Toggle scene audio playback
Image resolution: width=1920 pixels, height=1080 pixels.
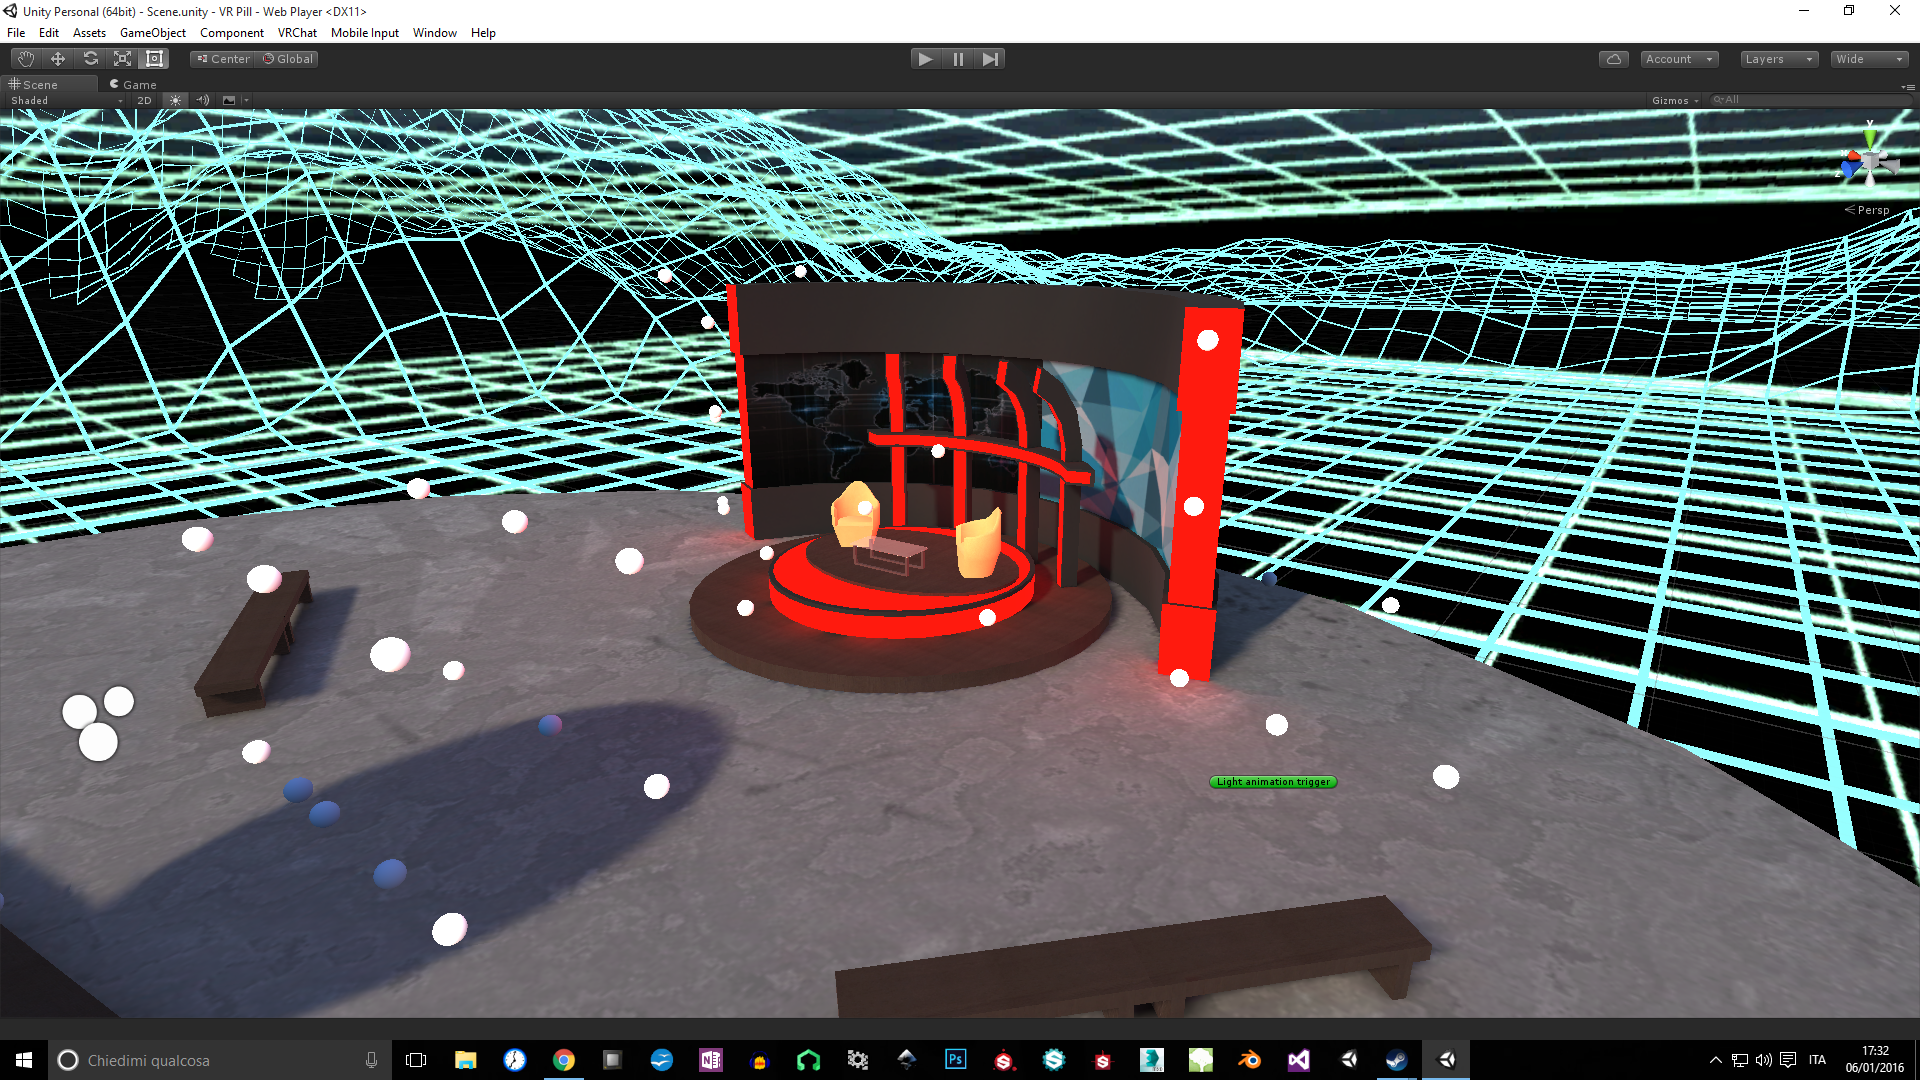pyautogui.click(x=202, y=100)
